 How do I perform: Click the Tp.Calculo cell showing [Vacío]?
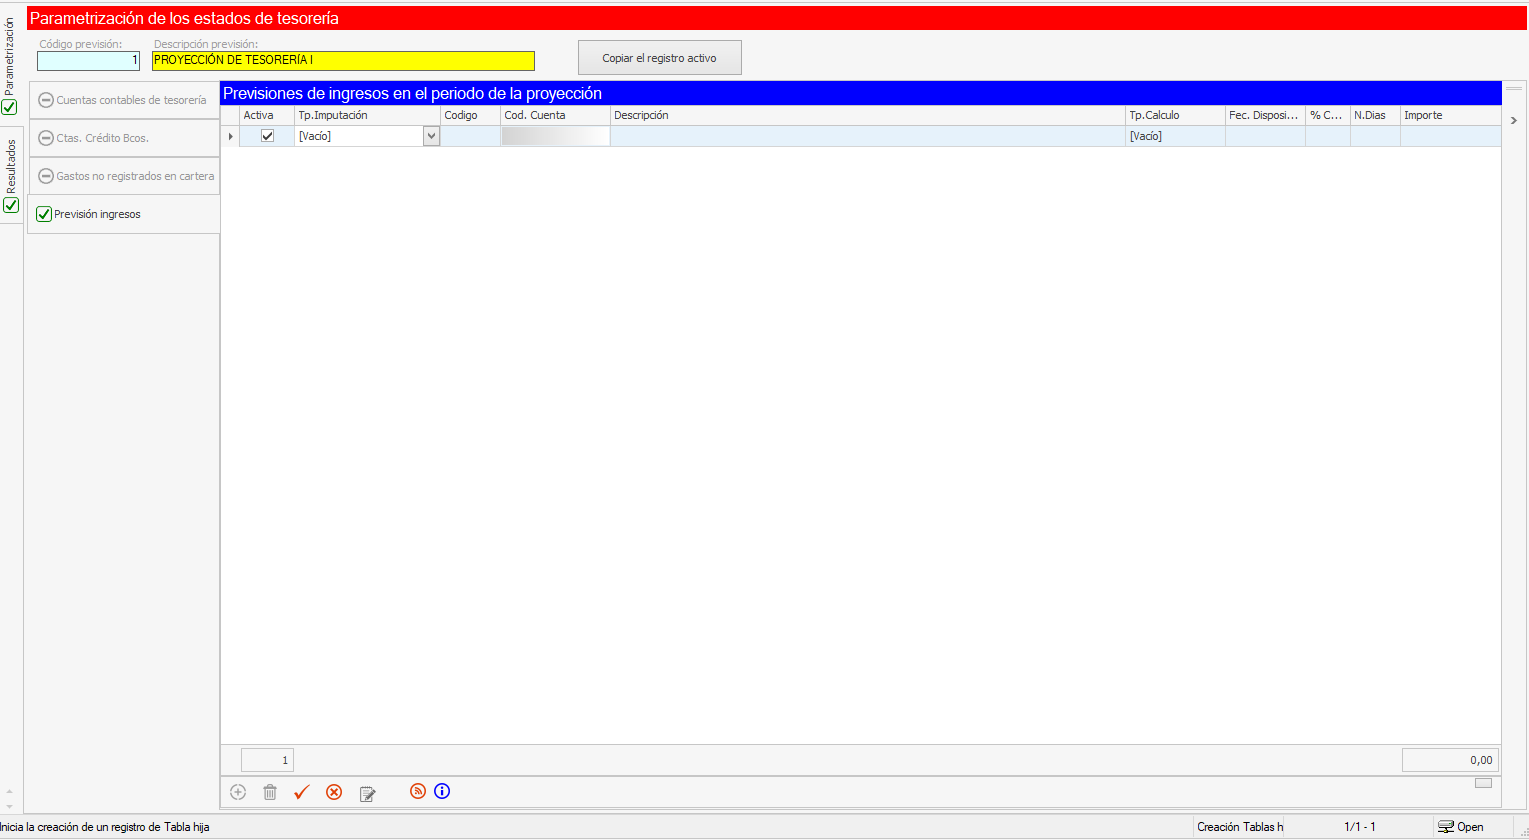(x=1174, y=136)
